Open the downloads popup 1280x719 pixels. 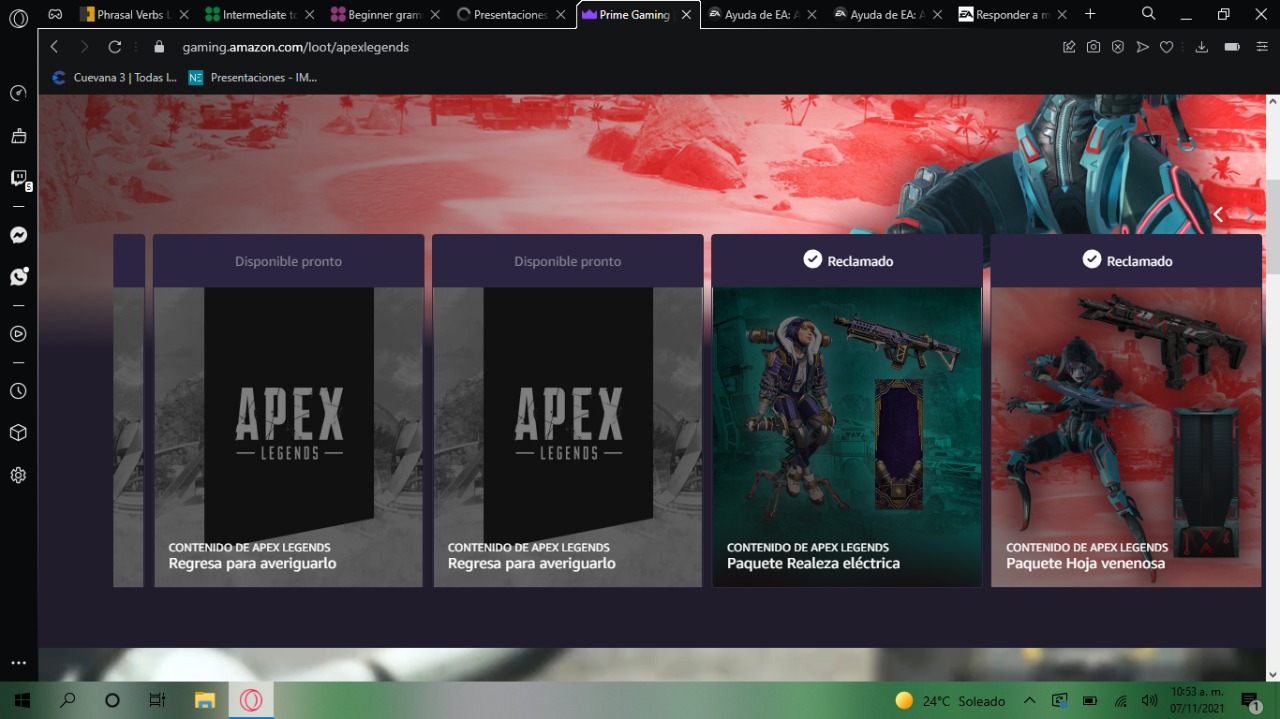coord(1202,47)
